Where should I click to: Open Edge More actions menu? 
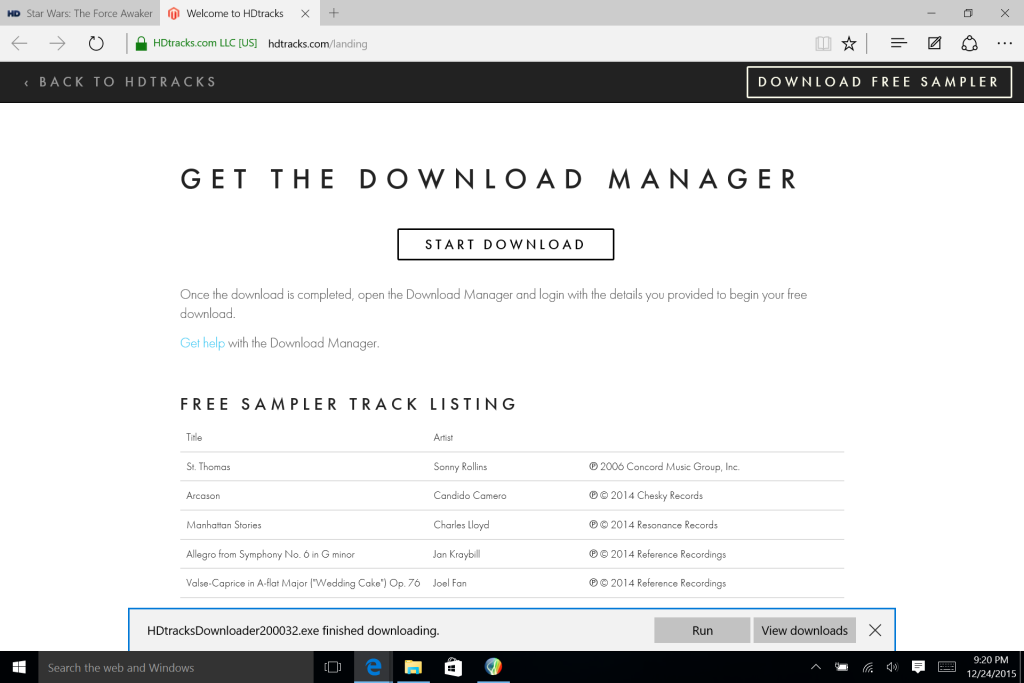point(1004,44)
